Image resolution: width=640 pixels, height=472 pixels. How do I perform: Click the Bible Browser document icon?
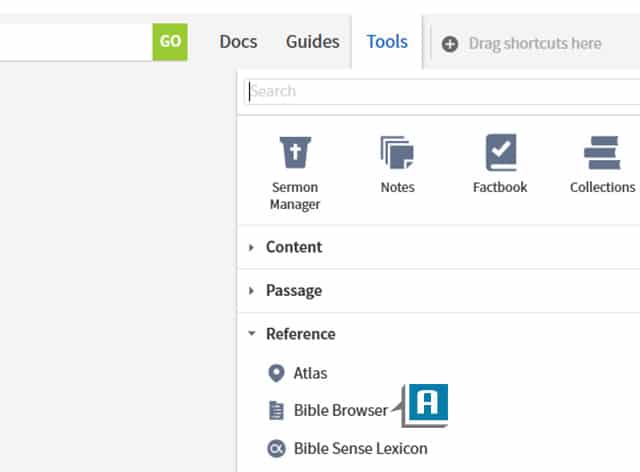point(277,411)
